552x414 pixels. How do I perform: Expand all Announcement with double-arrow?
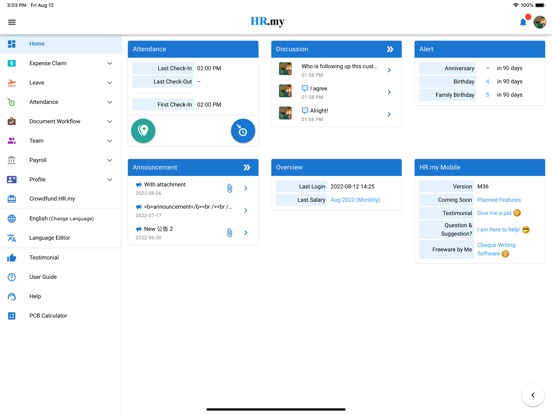[x=247, y=168]
